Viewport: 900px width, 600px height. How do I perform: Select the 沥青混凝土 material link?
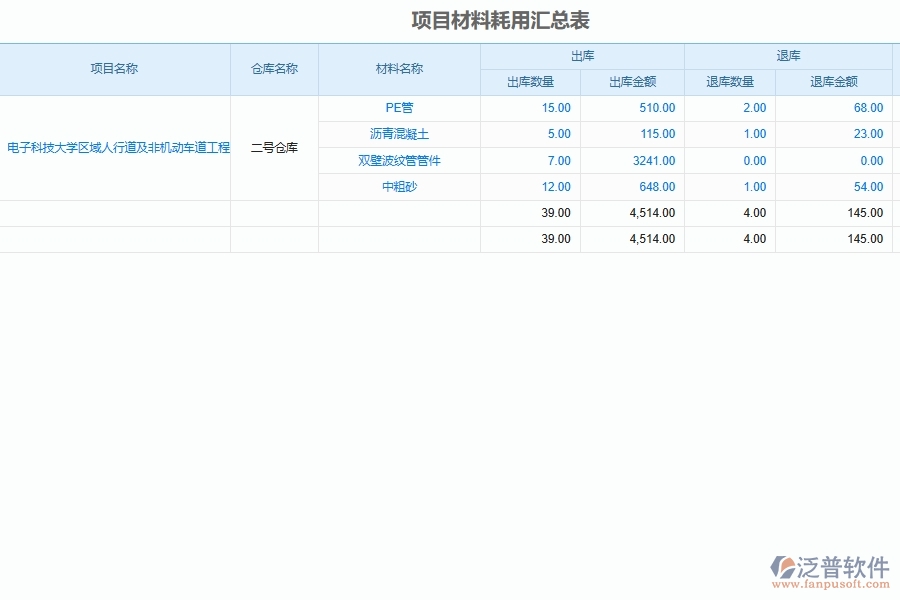(398, 134)
